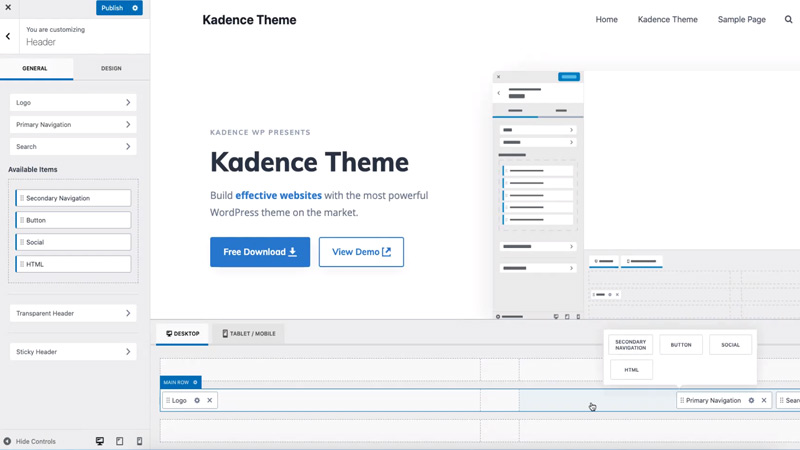Click the Free Download button

260,252
